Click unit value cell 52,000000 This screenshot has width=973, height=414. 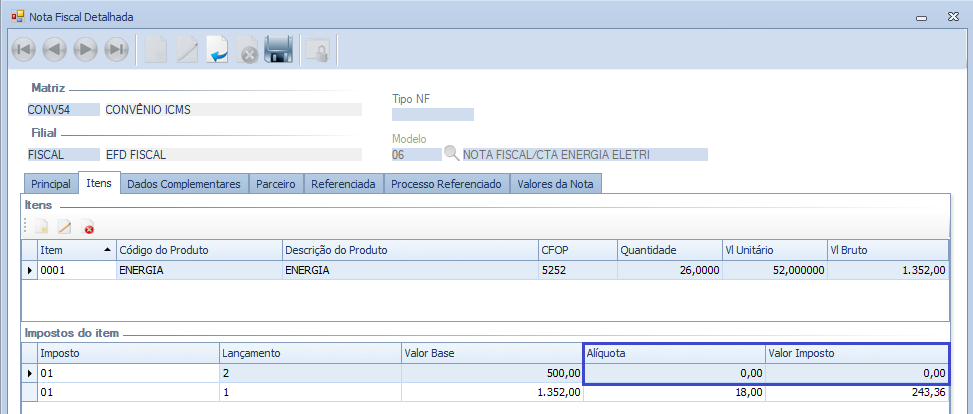coord(774,270)
